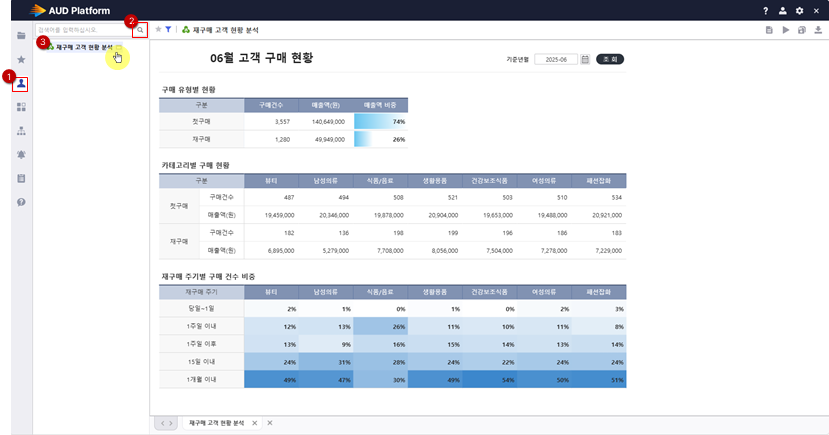The height and width of the screenshot is (435, 829).
Task: Click the search magnifier button
Action: pos(140,31)
